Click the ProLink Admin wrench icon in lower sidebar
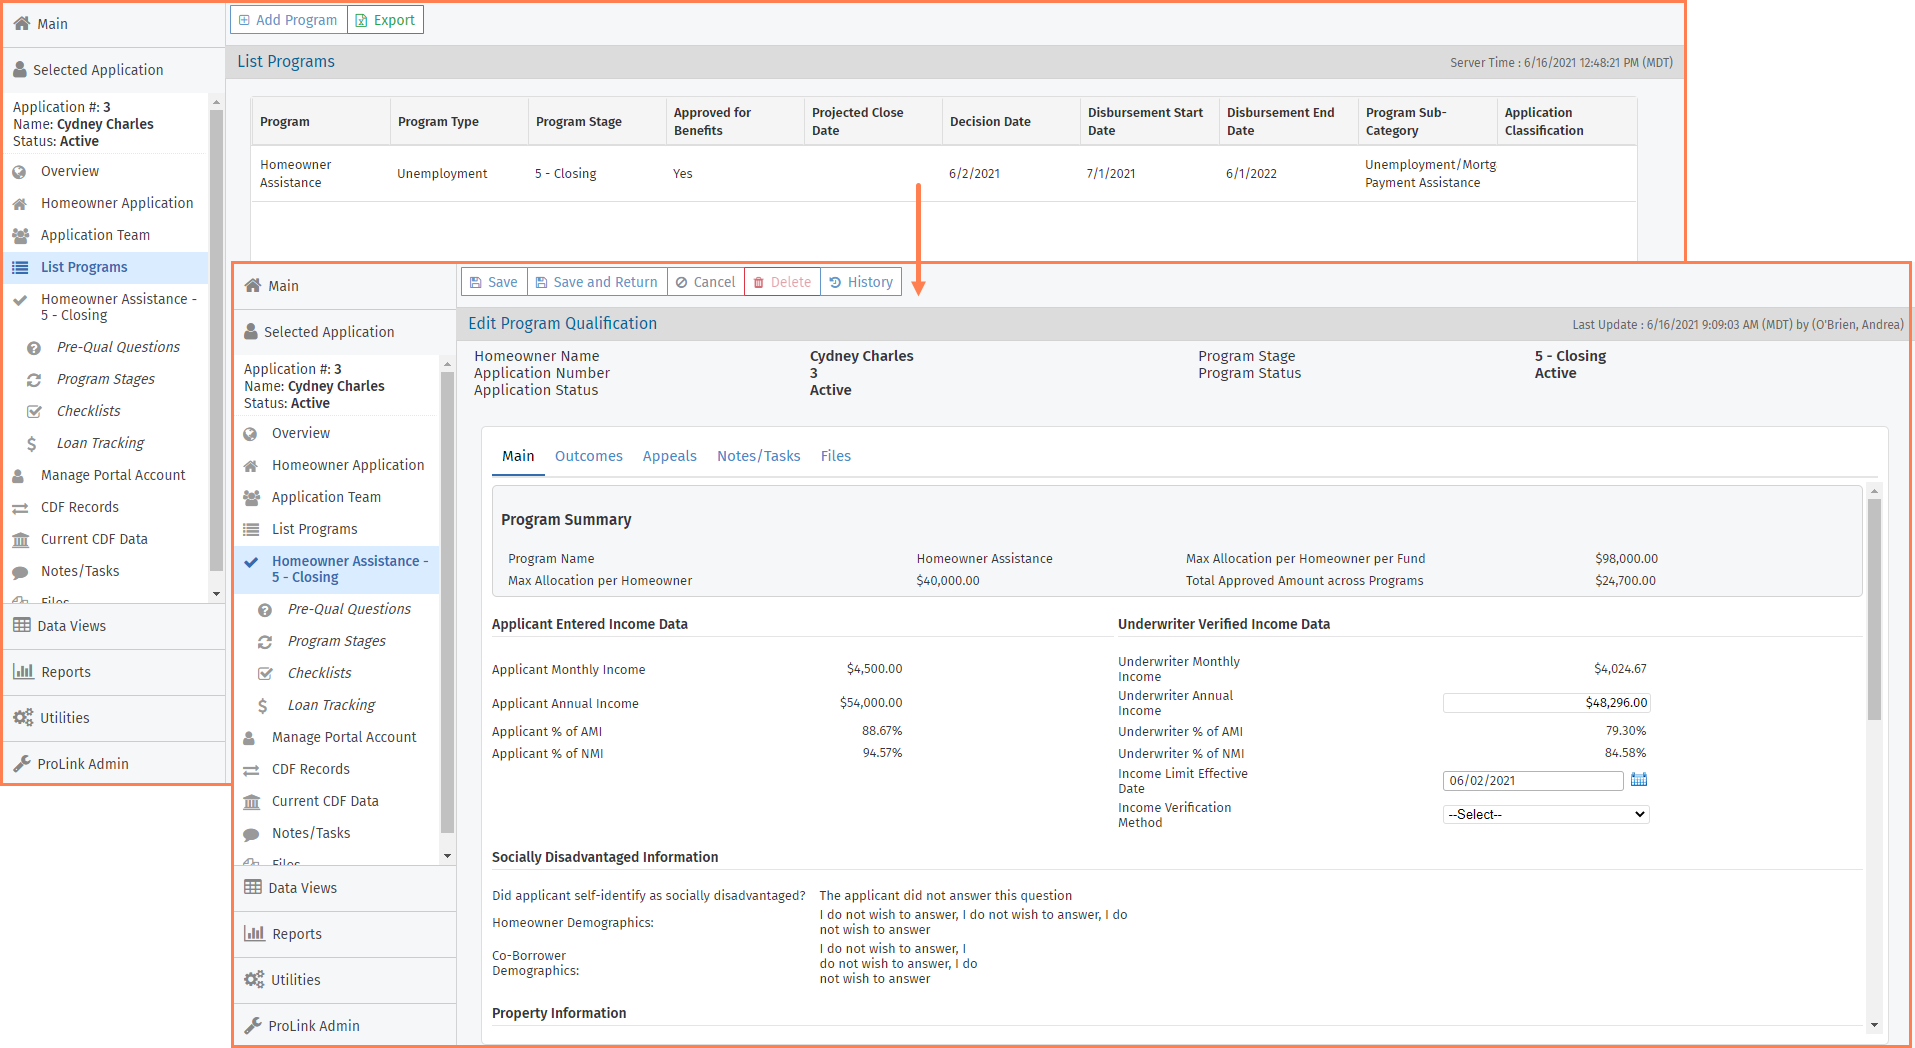1915x1048 pixels. pos(253,1026)
